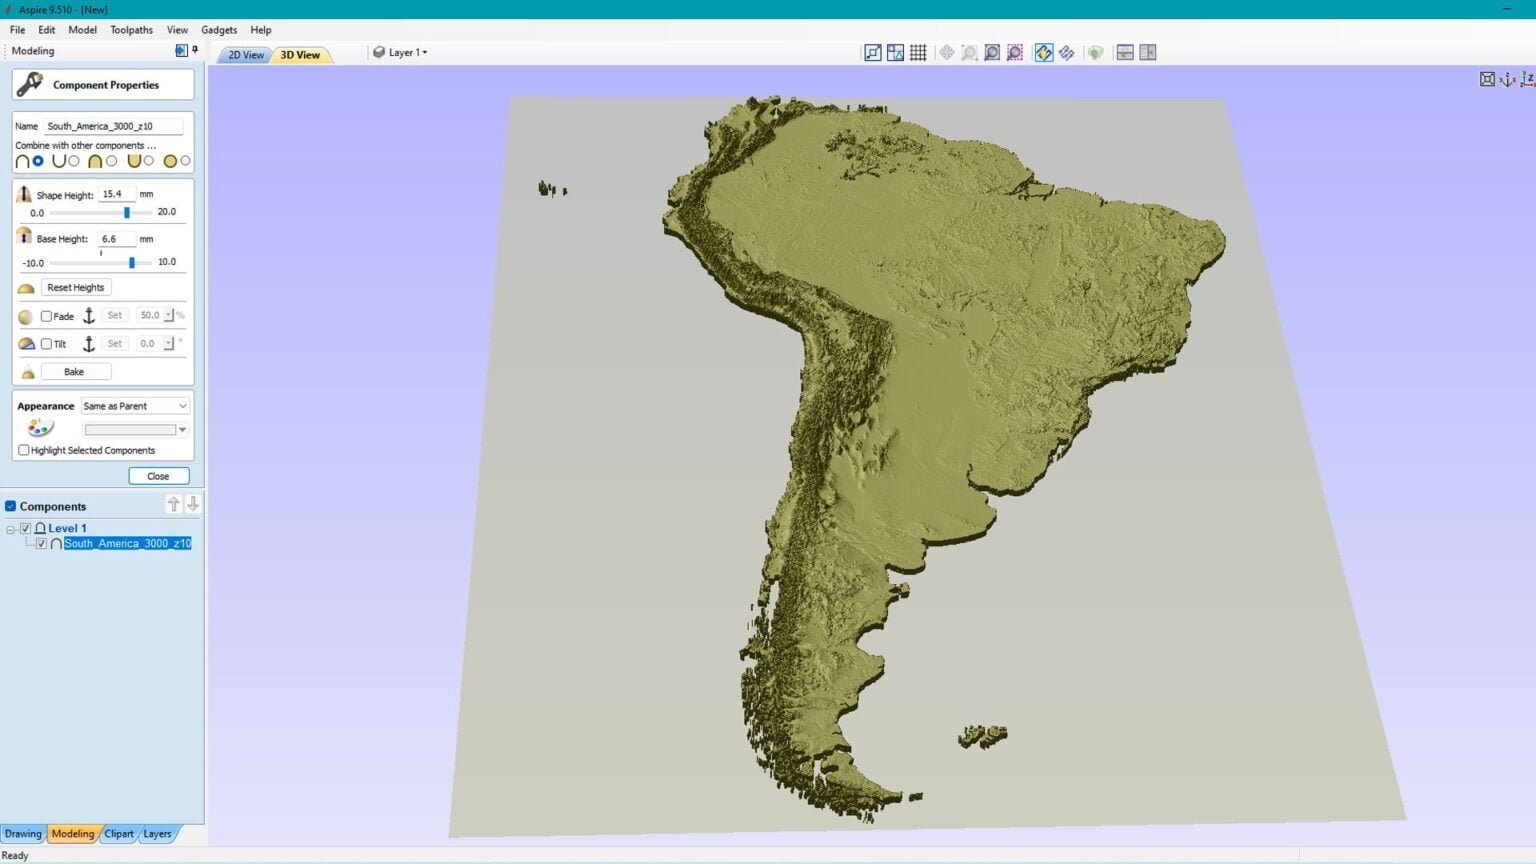
Task: Click the Shape Height slider handle
Action: click(126, 212)
